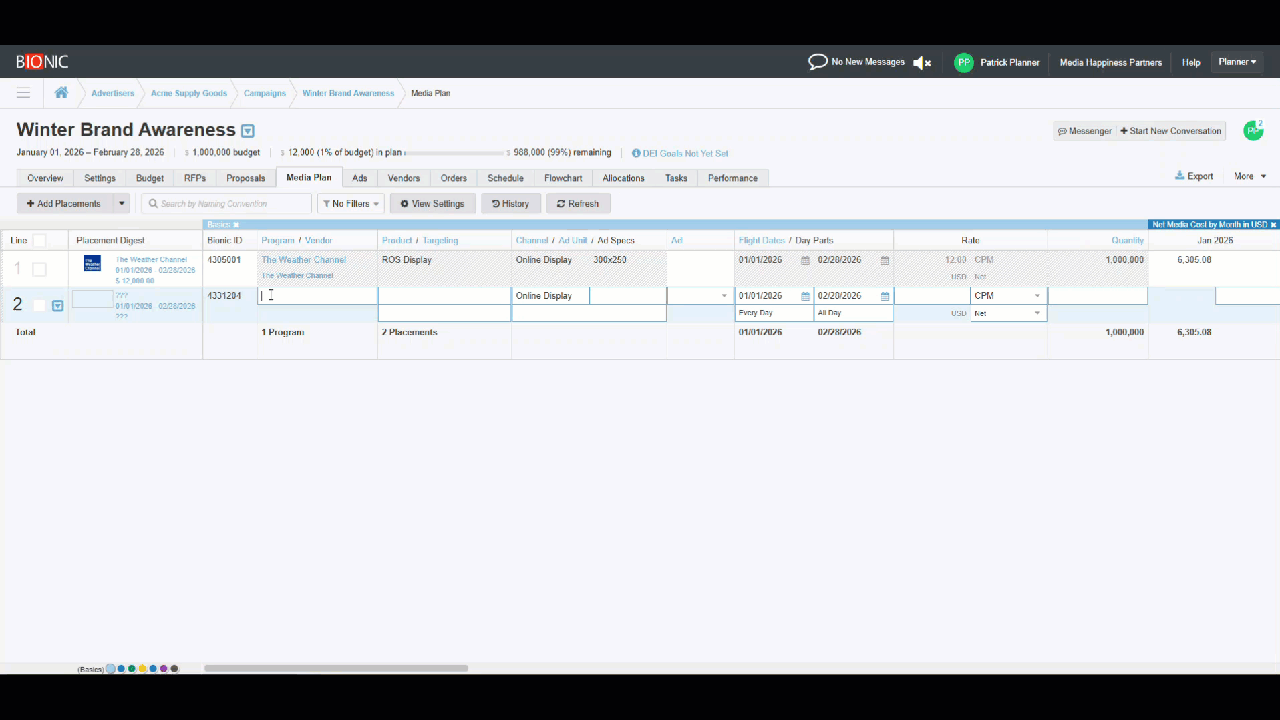The image size is (1280, 720).
Task: Open the hamburger navigation menu
Action: (x=23, y=93)
